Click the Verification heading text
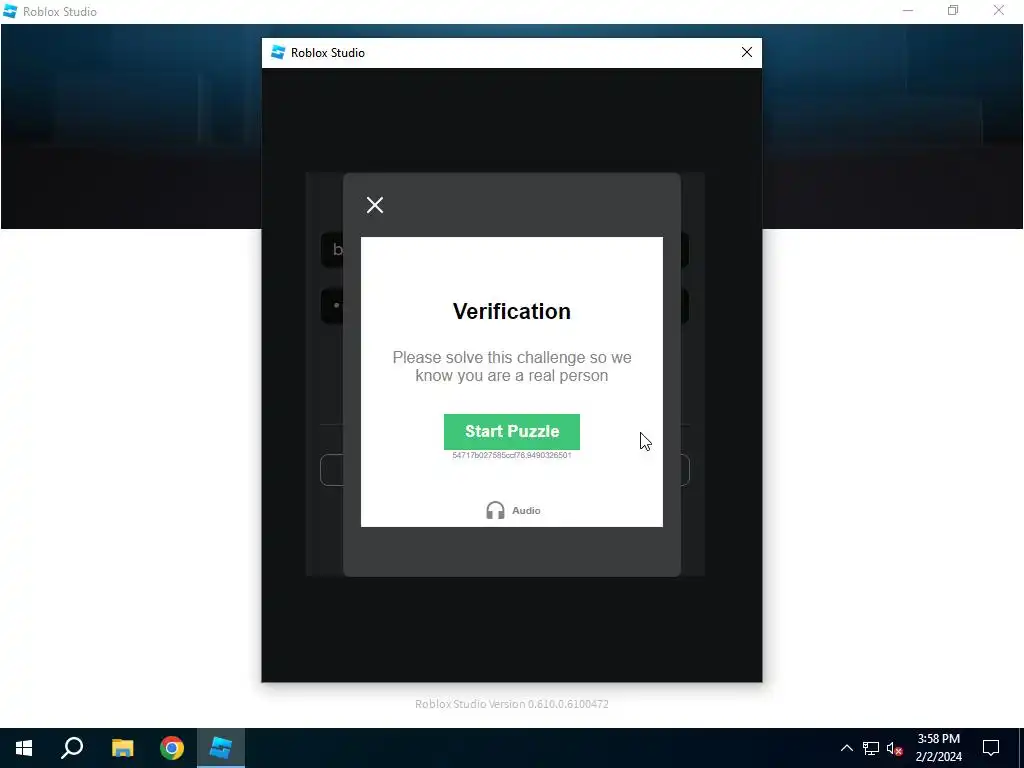Viewport: 1024px width, 768px height. pyautogui.click(x=511, y=312)
